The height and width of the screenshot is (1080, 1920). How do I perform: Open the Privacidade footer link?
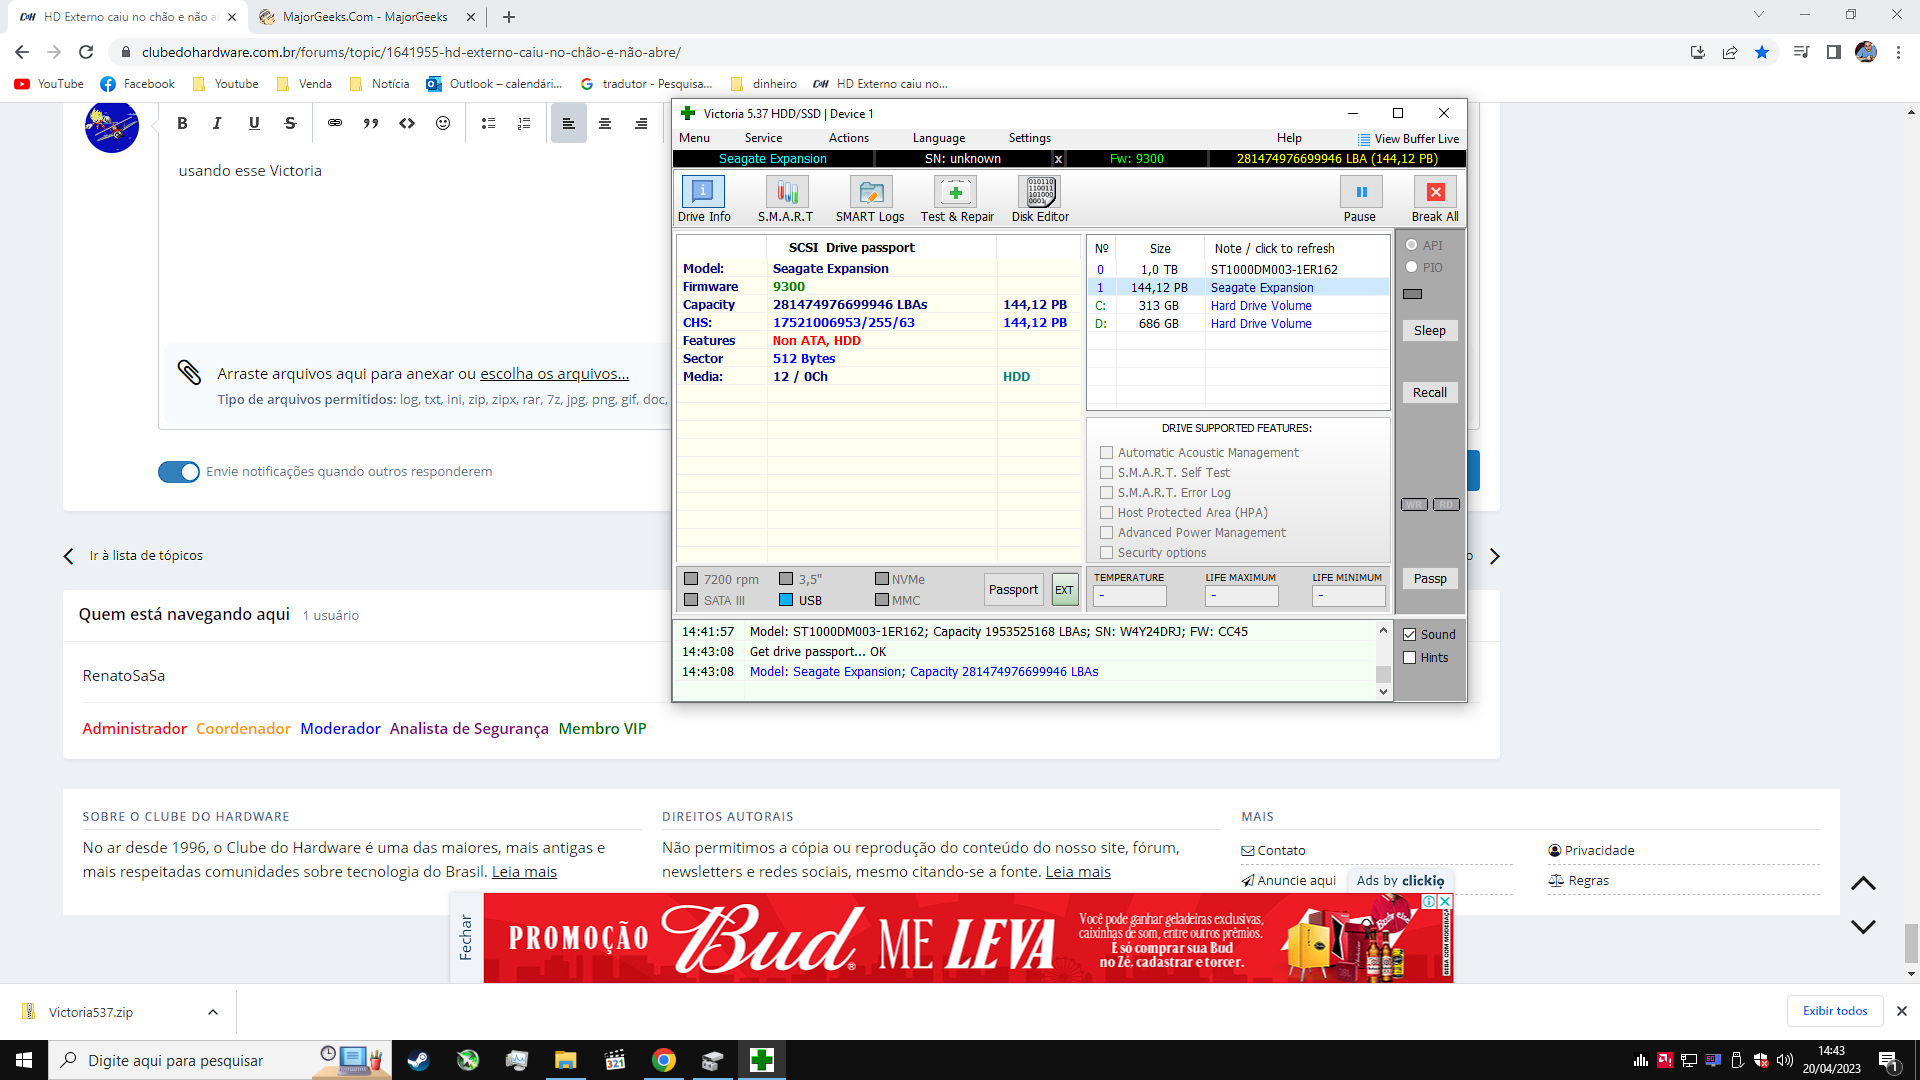coord(1599,851)
